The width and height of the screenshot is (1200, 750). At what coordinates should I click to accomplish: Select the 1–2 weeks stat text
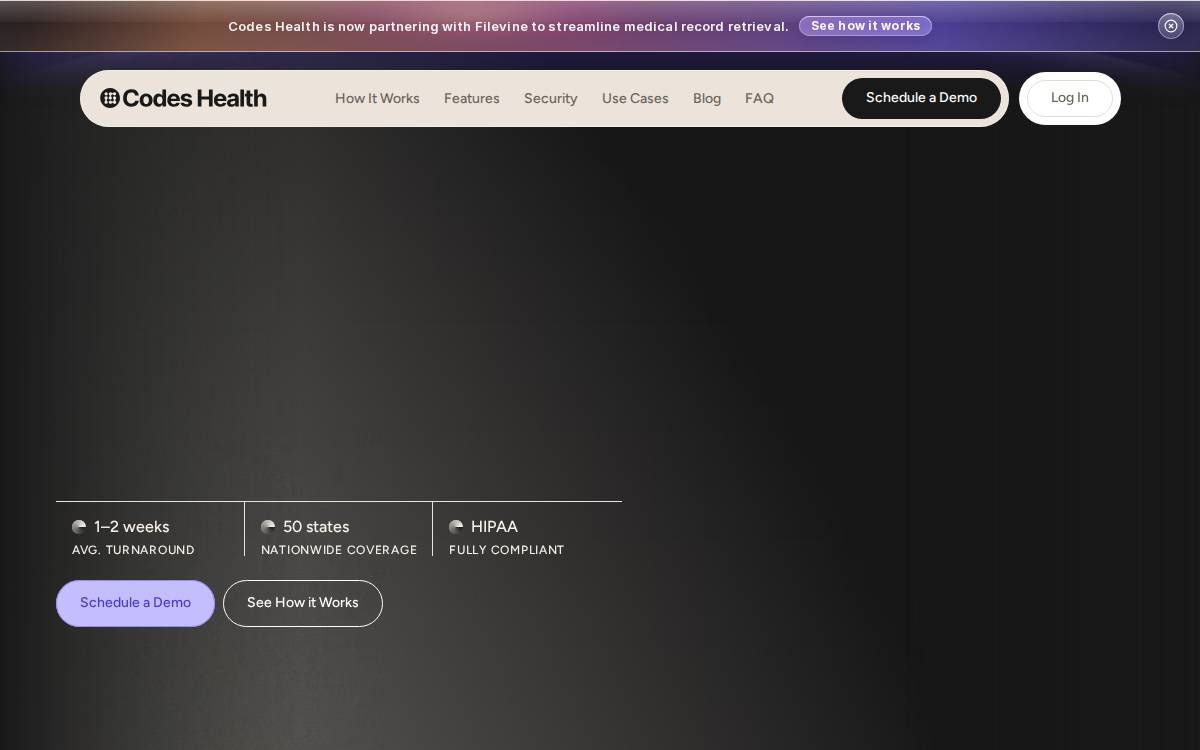coord(132,527)
